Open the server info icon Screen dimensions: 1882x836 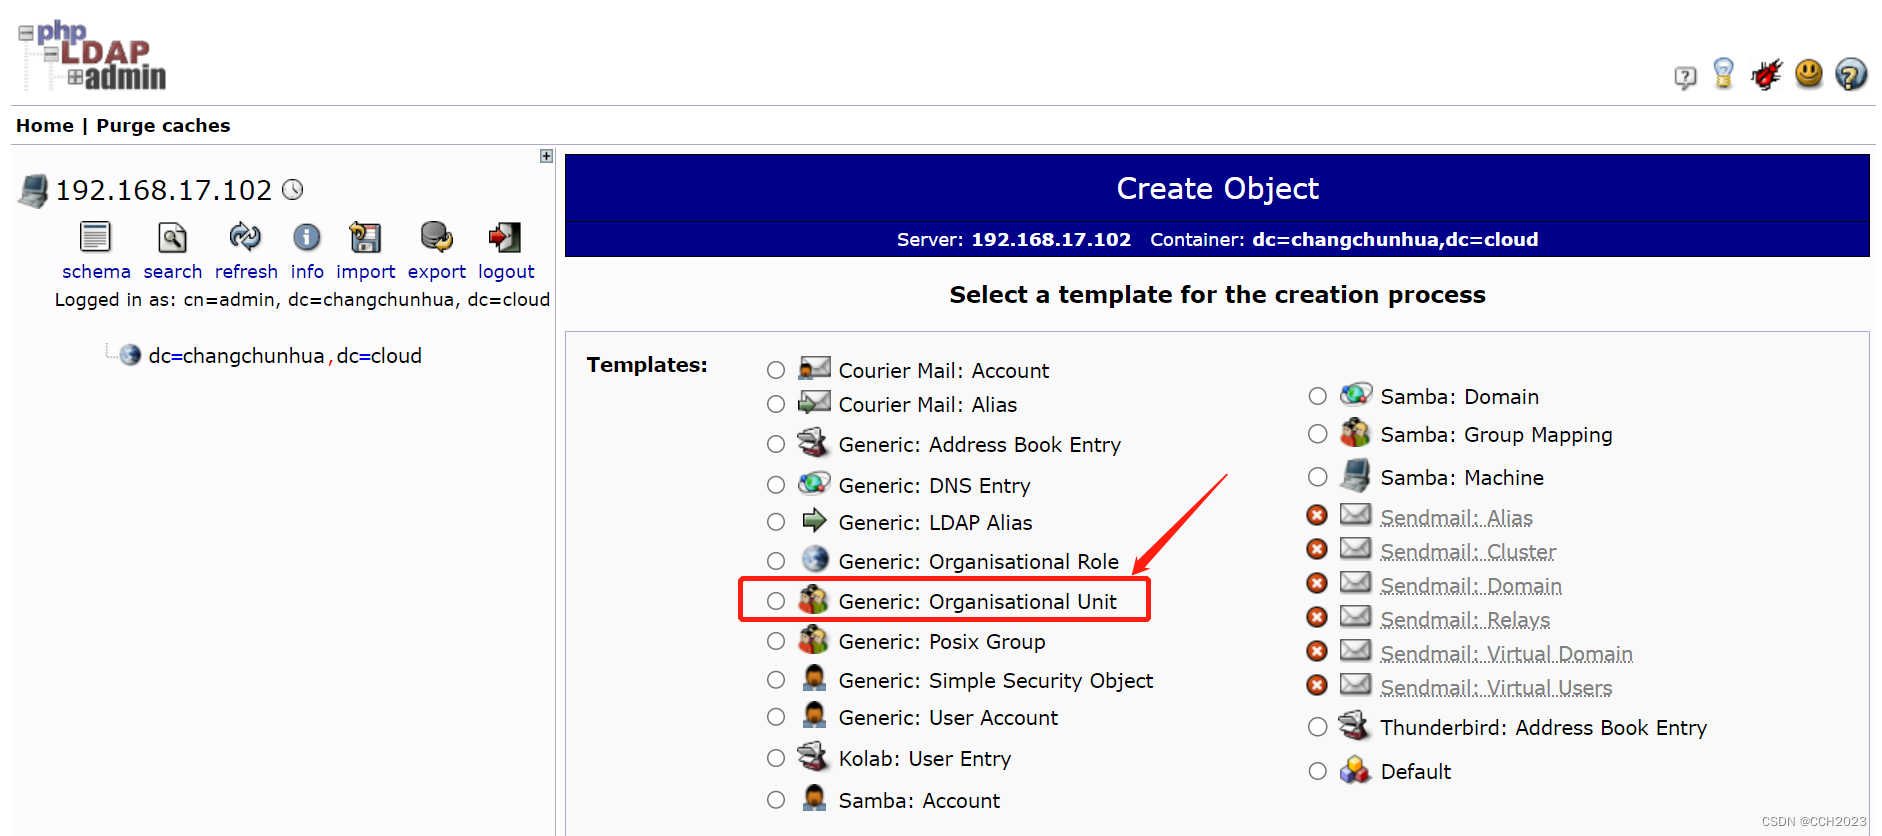coord(306,238)
